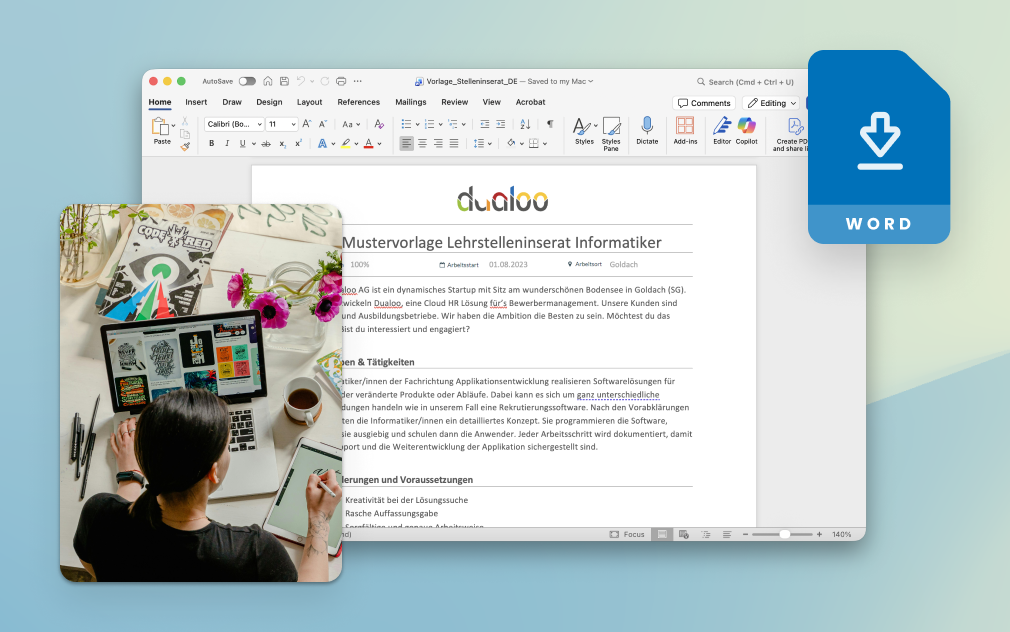Adjust the zoom slider in status bar
This screenshot has height=632, width=1010.
pyautogui.click(x=783, y=534)
